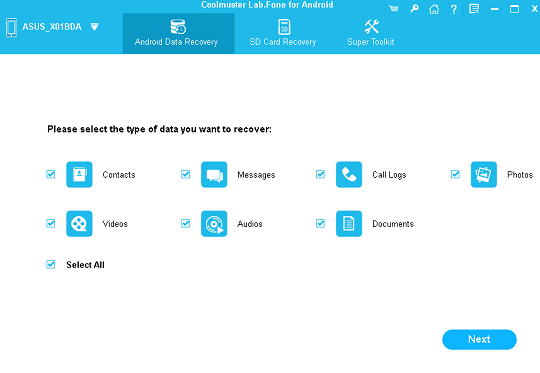540x373 pixels.
Task: Click the Contacts address book icon
Action: click(x=79, y=174)
